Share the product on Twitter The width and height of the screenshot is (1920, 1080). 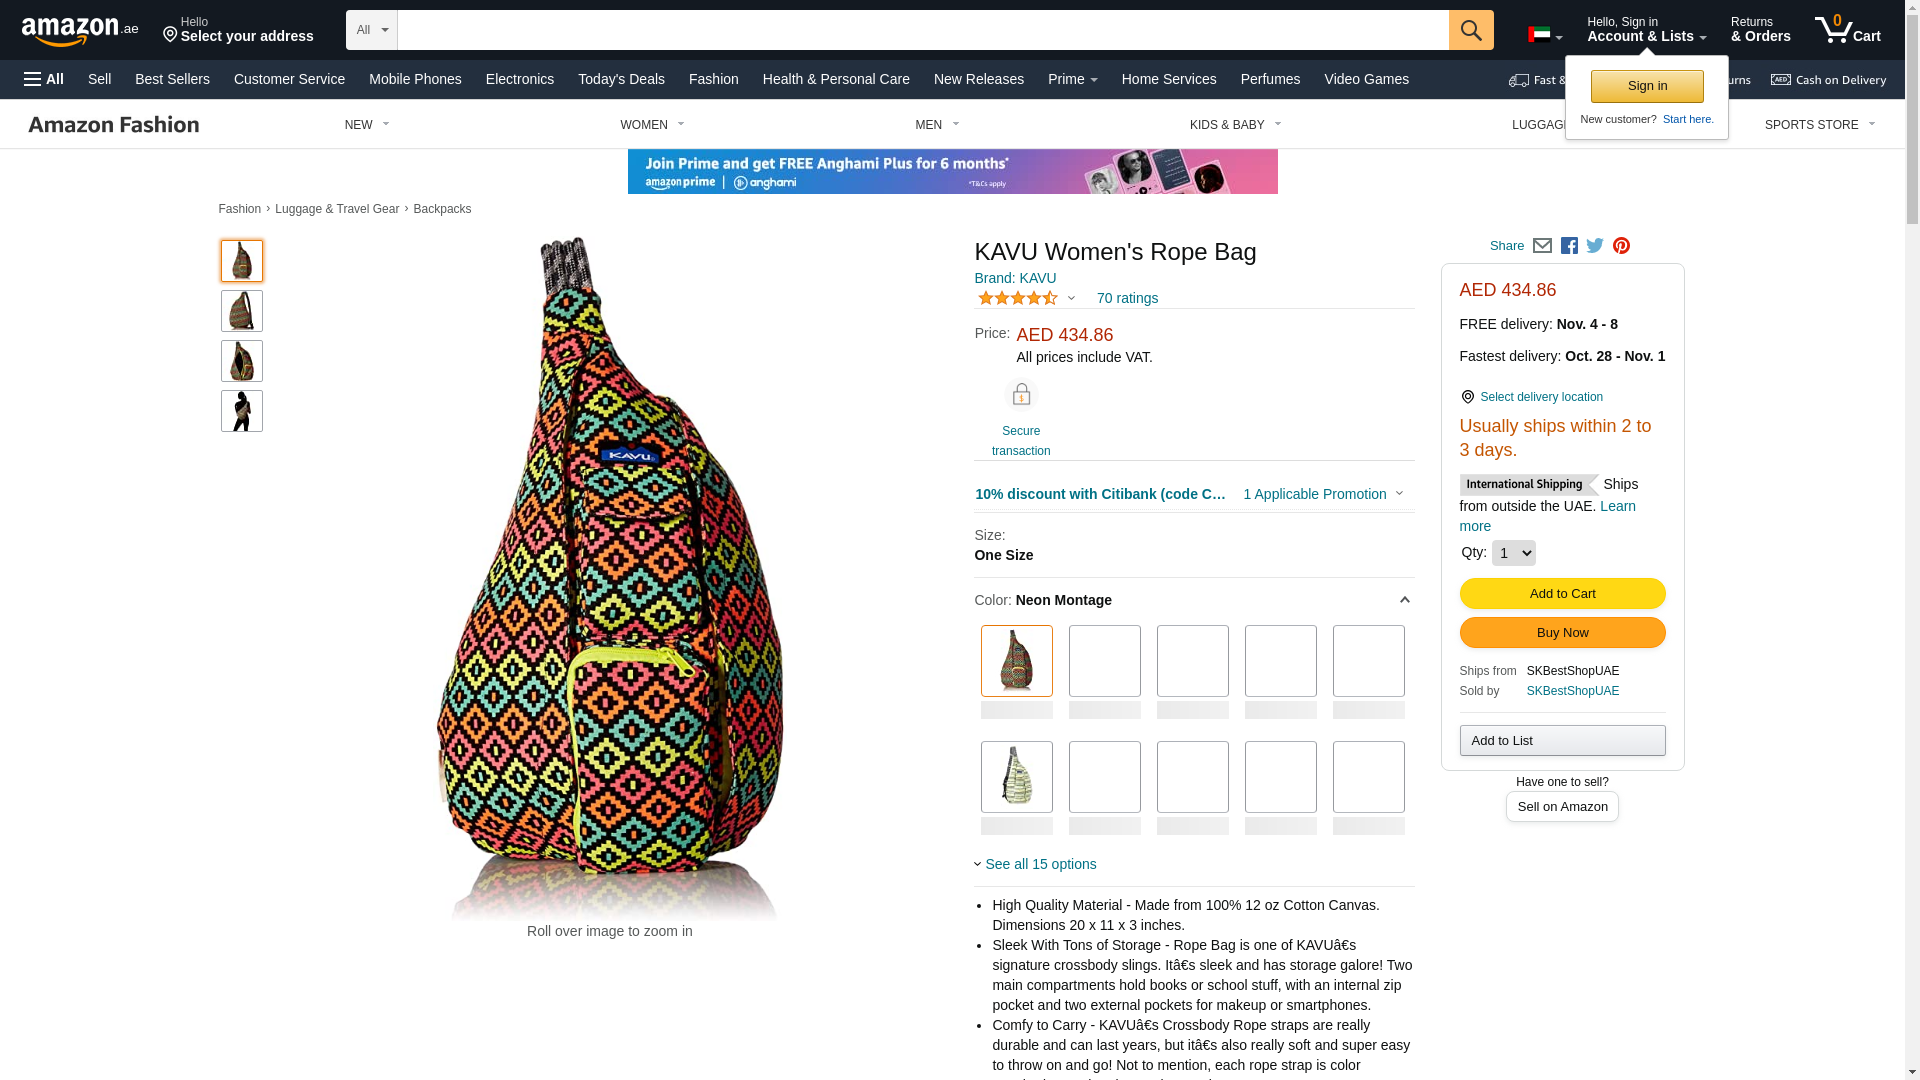1595,246
